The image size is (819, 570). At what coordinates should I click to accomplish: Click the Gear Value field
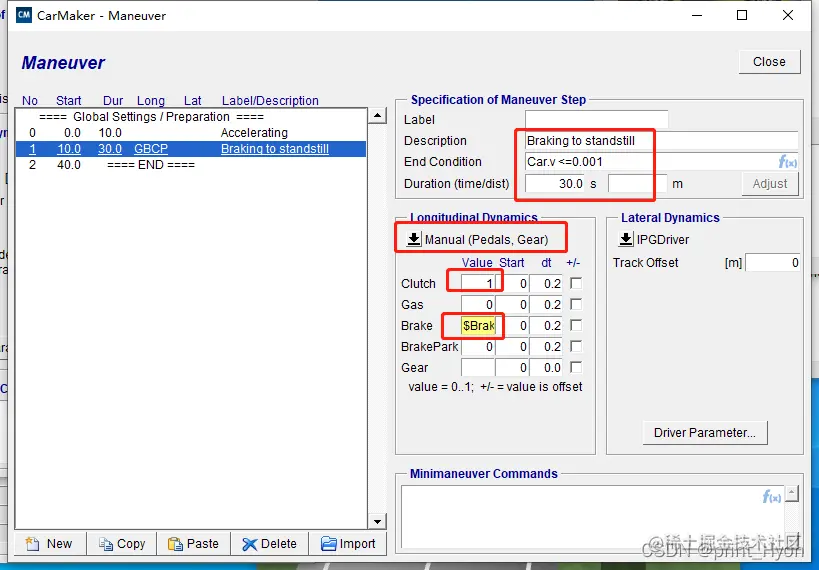(478, 367)
